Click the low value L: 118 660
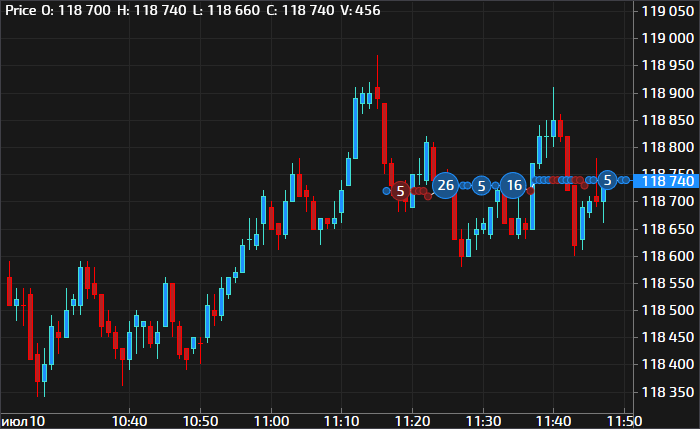The image size is (700, 429). click(235, 9)
